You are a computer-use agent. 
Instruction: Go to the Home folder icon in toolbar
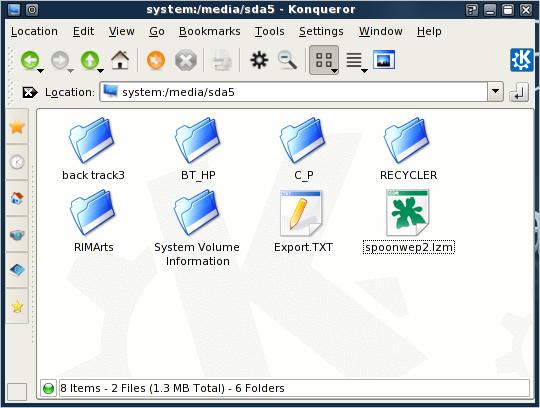pyautogui.click(x=120, y=60)
